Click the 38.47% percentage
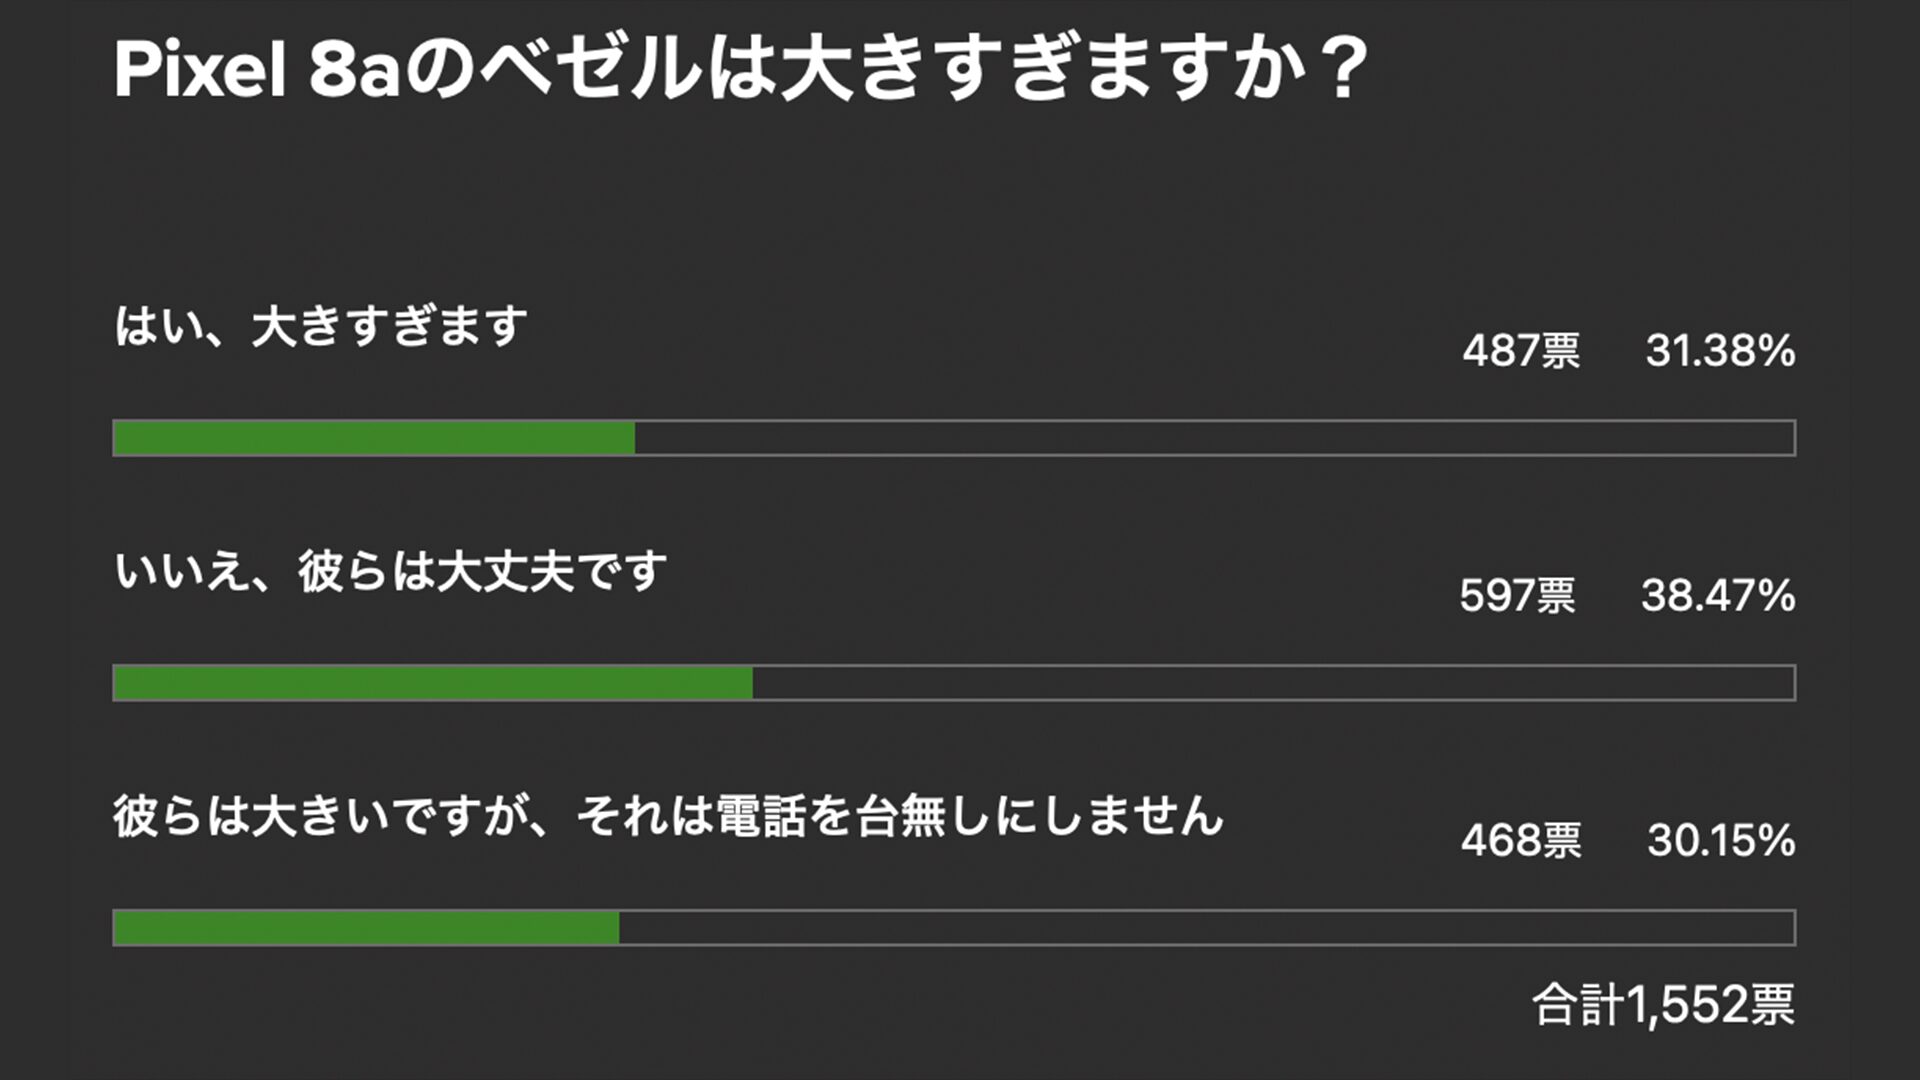The image size is (1920, 1080). 1718,596
